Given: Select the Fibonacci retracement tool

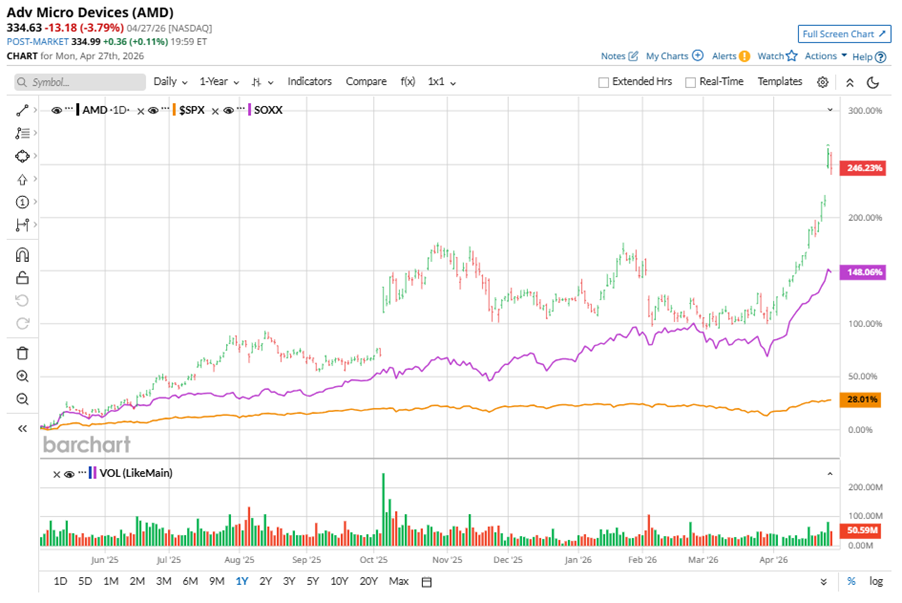Looking at the screenshot, I should (x=22, y=133).
